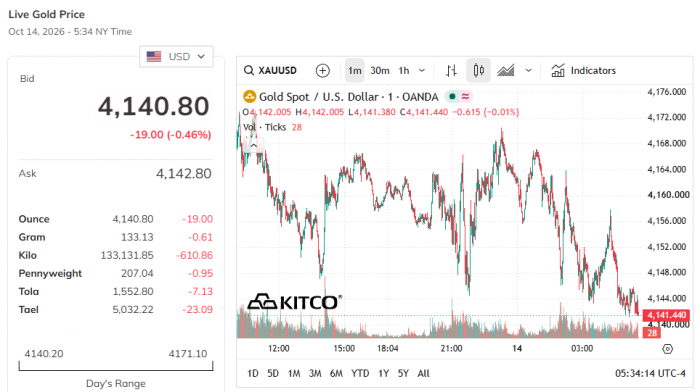Open the USD currency dropdown
The width and height of the screenshot is (700, 392).
[x=176, y=57]
